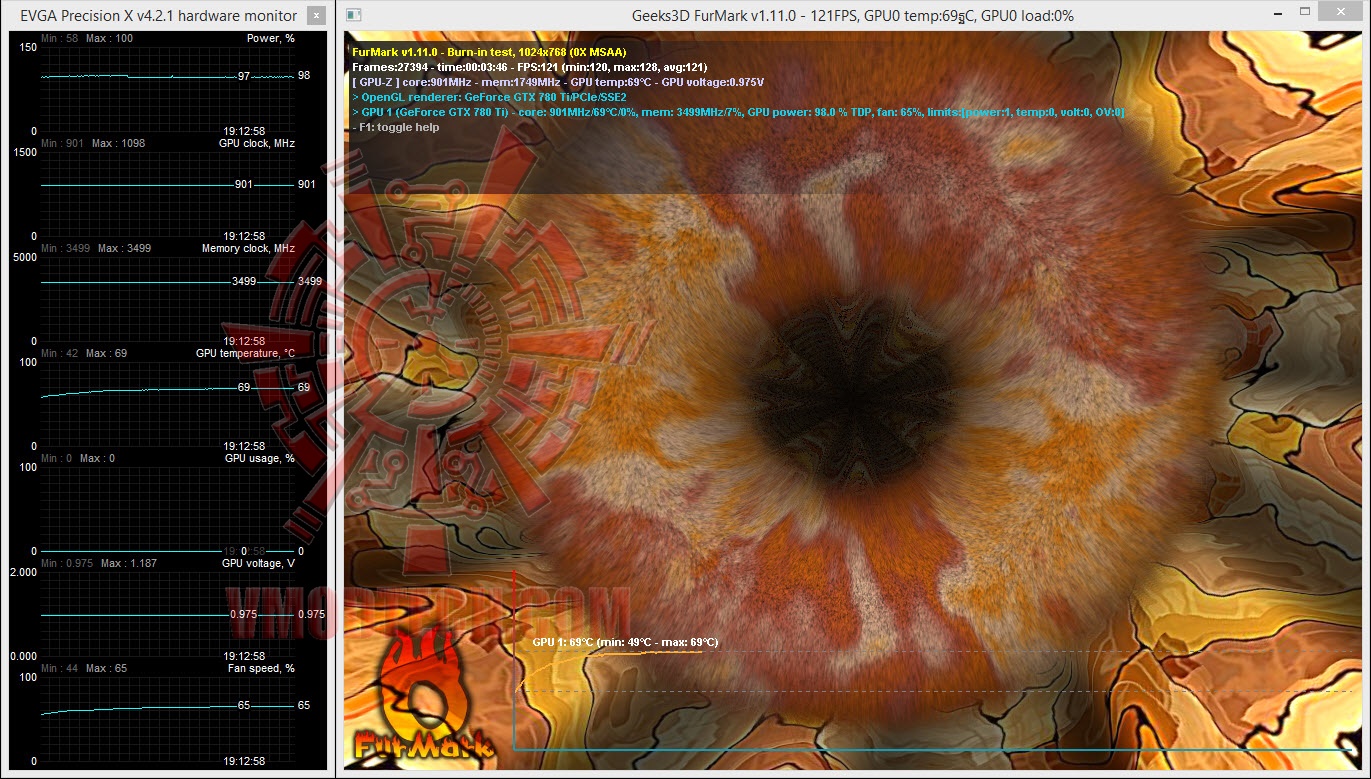The image size is (1371, 779).
Task: Click 'Min : 3499 Max : 3499' memory readout
Action: click(x=96, y=248)
